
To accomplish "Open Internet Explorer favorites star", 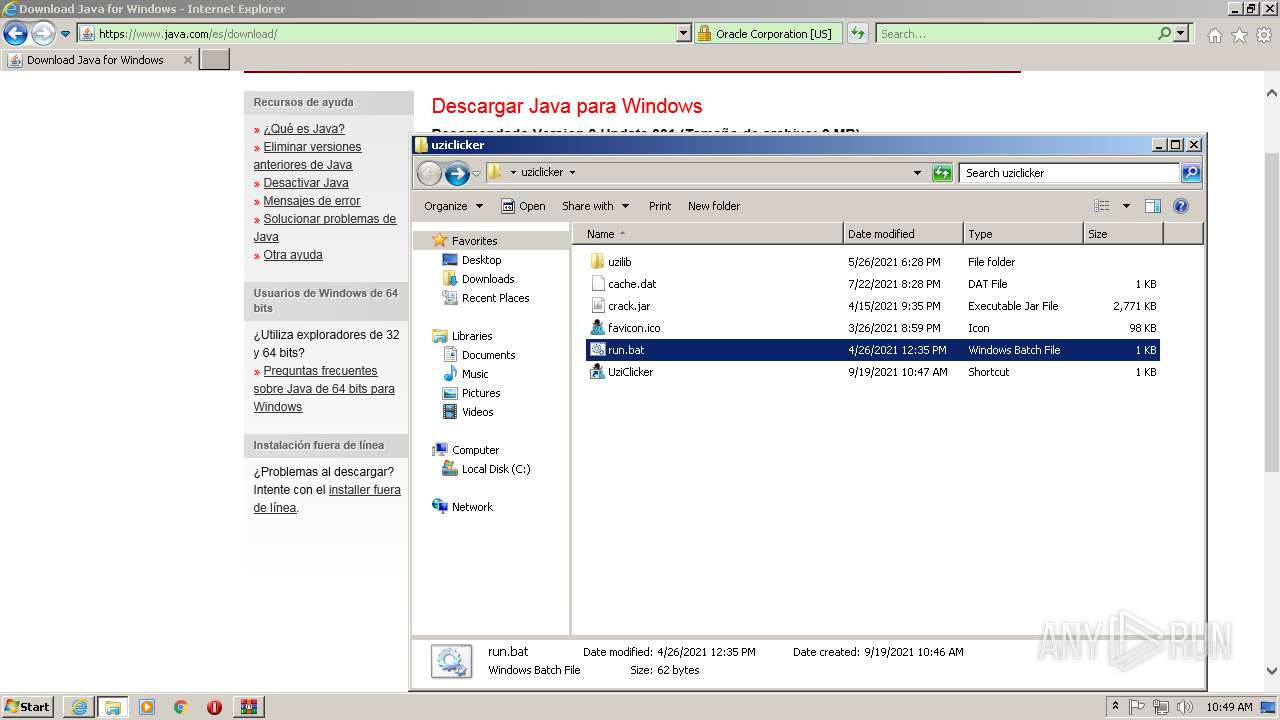I will pos(1239,35).
